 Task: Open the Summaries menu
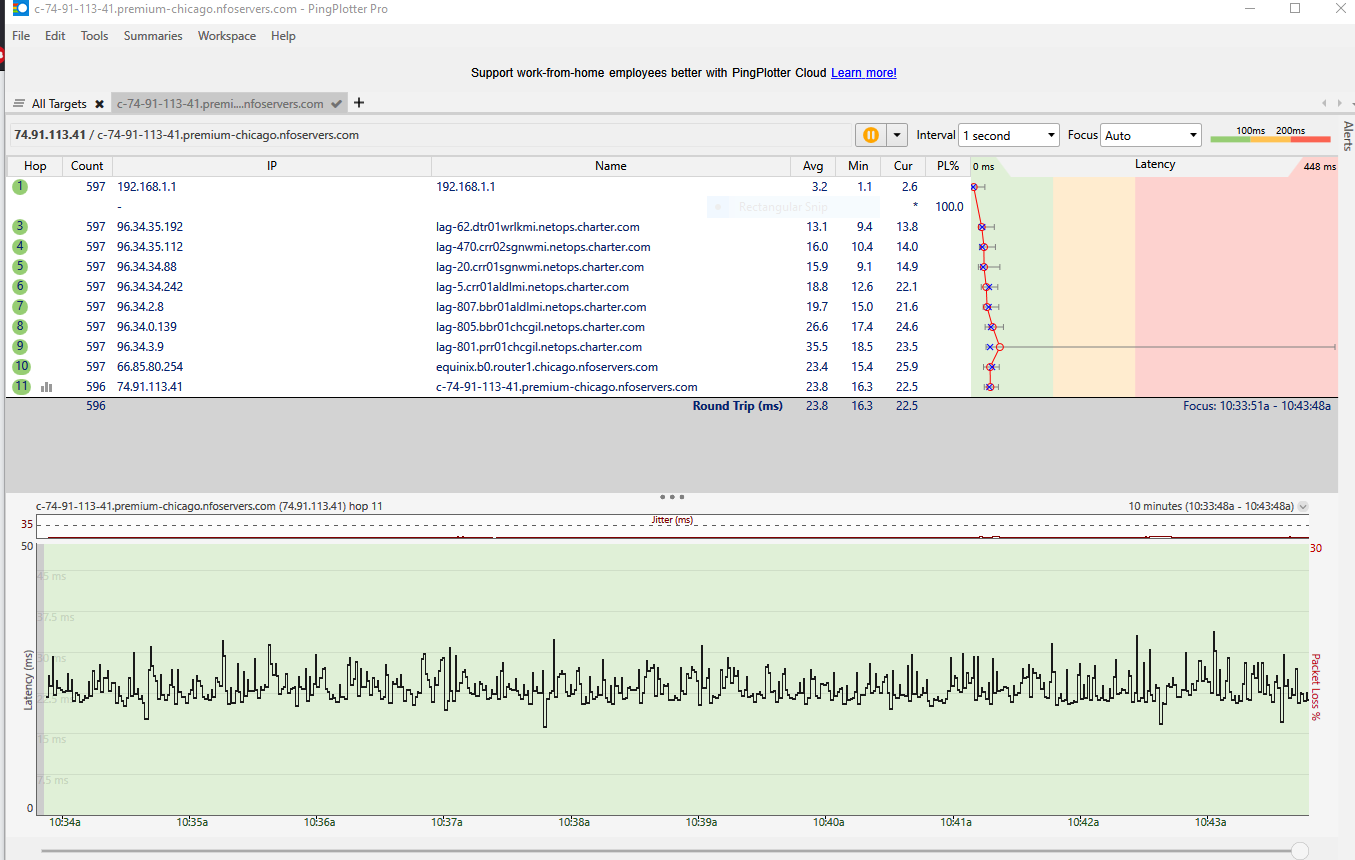[153, 36]
